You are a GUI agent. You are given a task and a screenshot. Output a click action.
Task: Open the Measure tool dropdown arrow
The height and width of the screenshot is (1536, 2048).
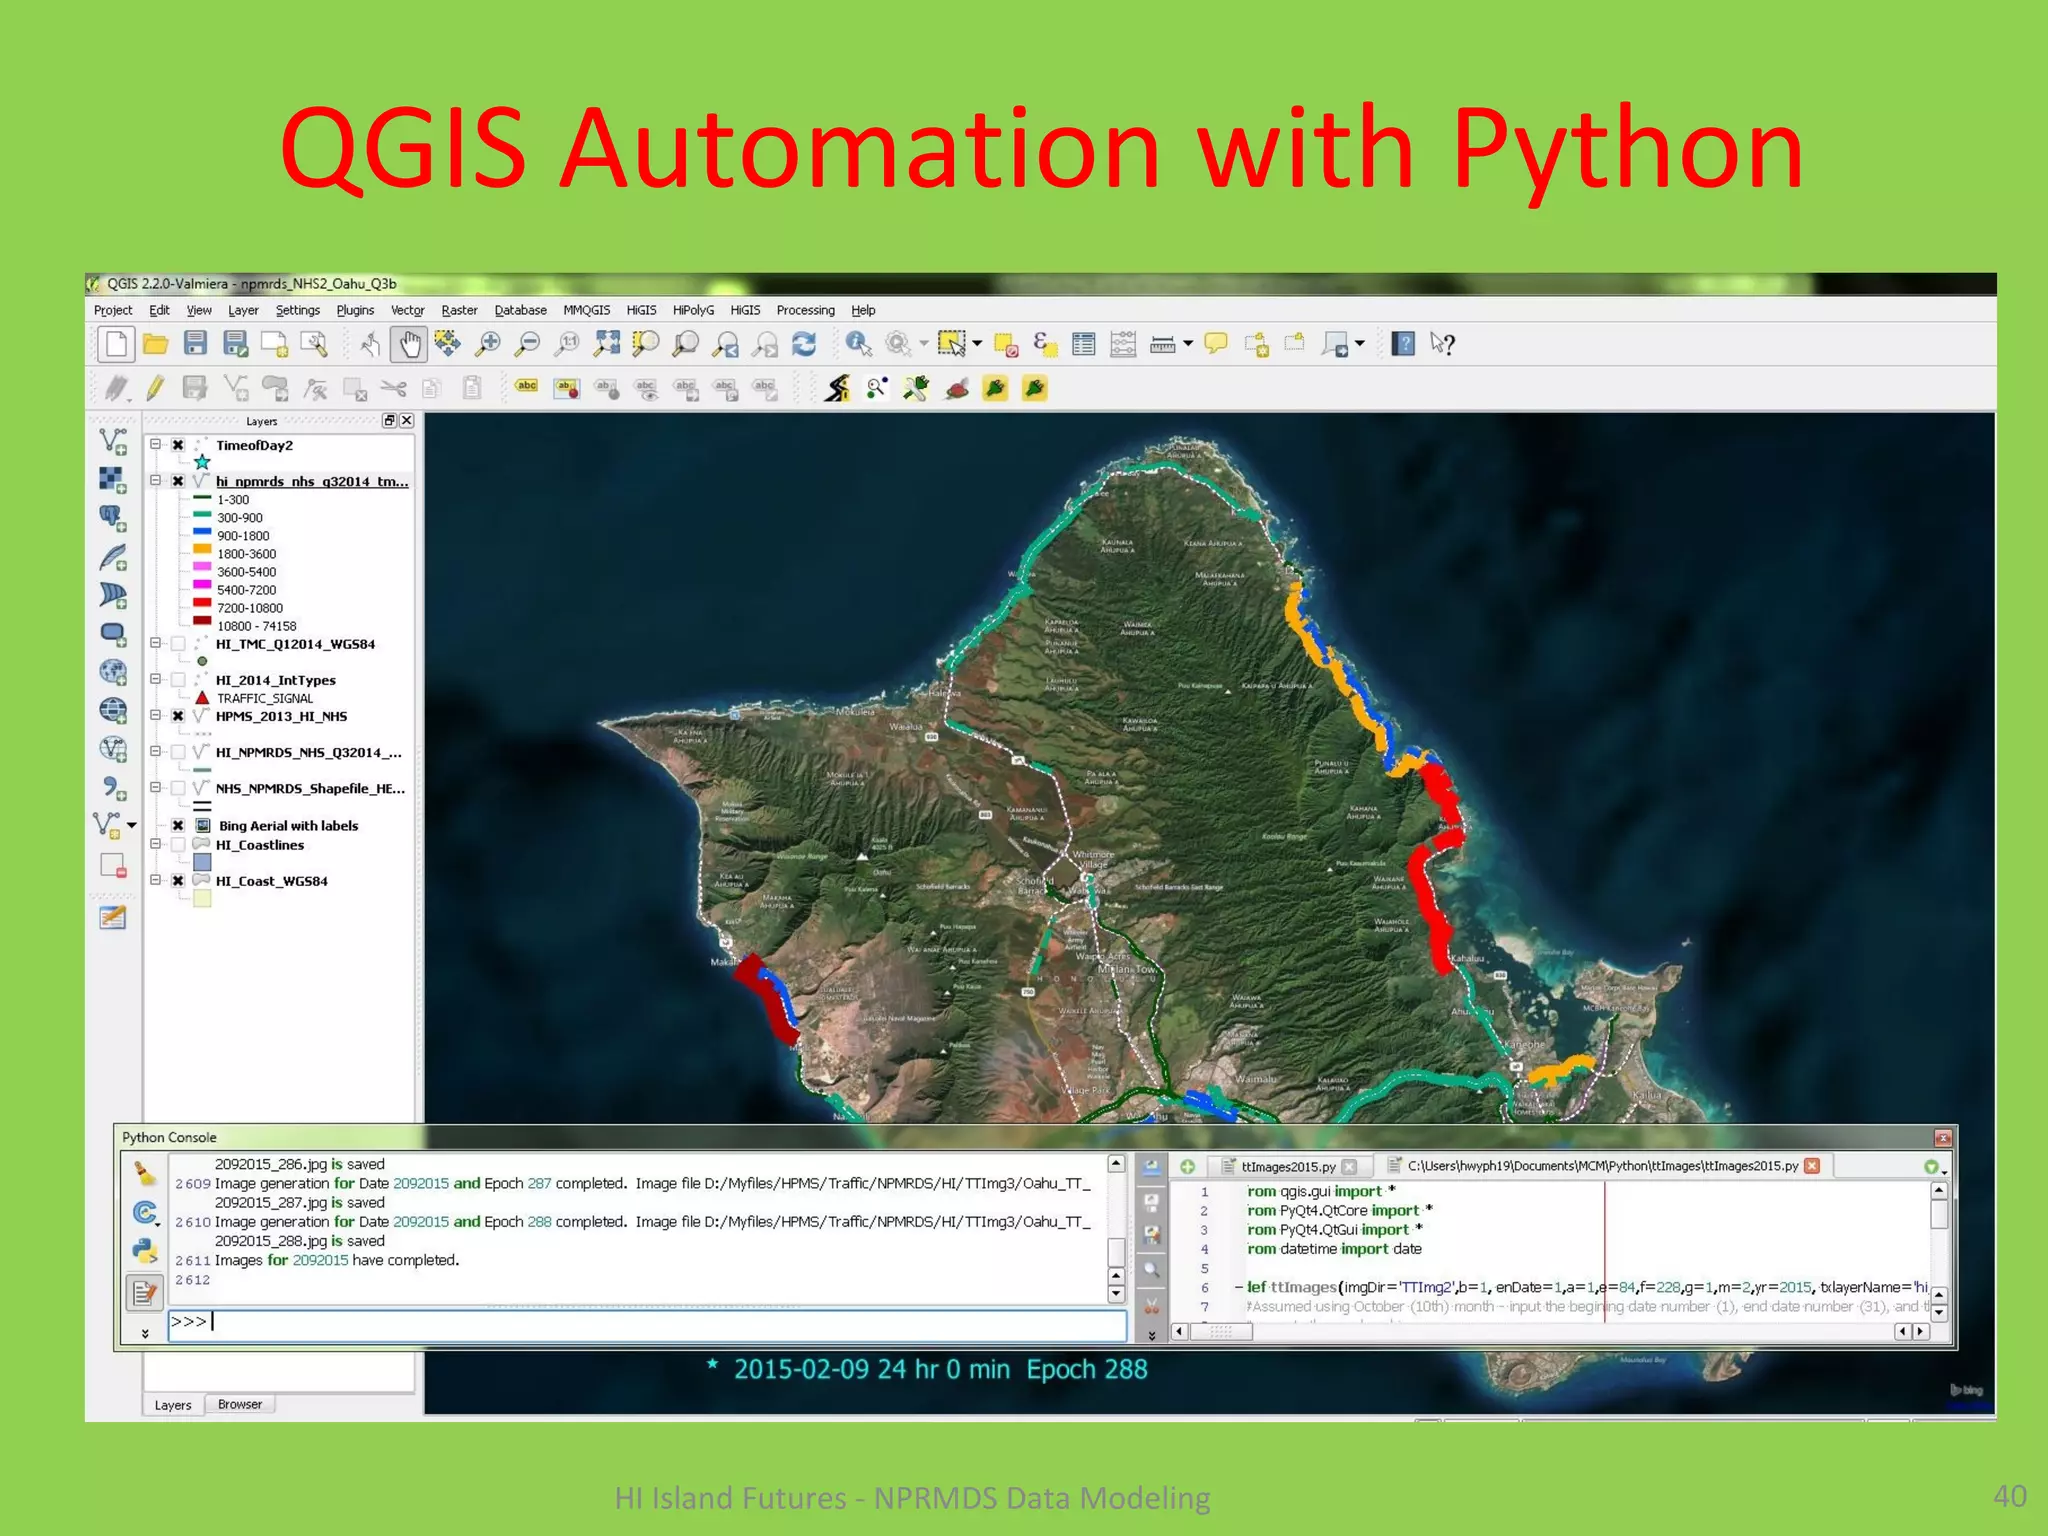tap(1188, 344)
